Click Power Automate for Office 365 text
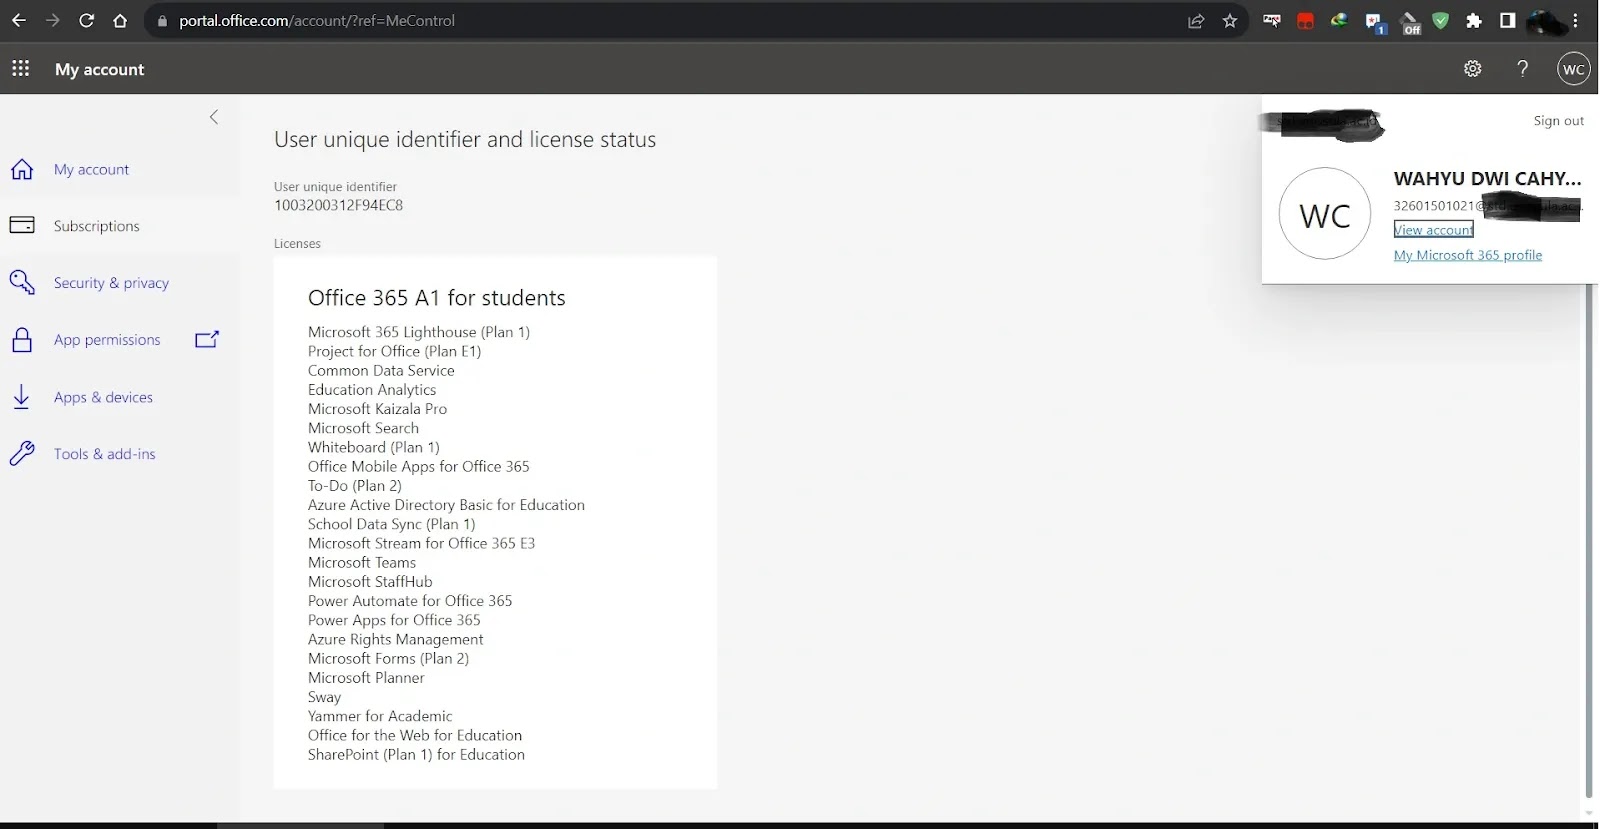Image resolution: width=1600 pixels, height=829 pixels. click(x=410, y=601)
